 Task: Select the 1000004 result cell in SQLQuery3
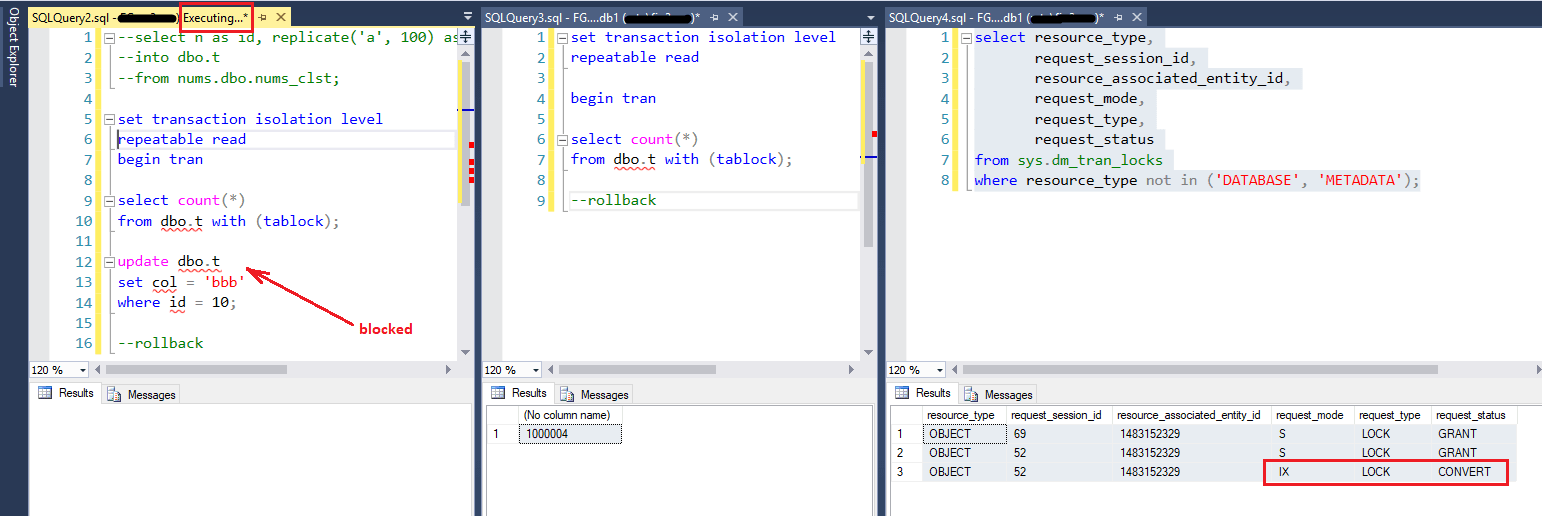point(571,434)
